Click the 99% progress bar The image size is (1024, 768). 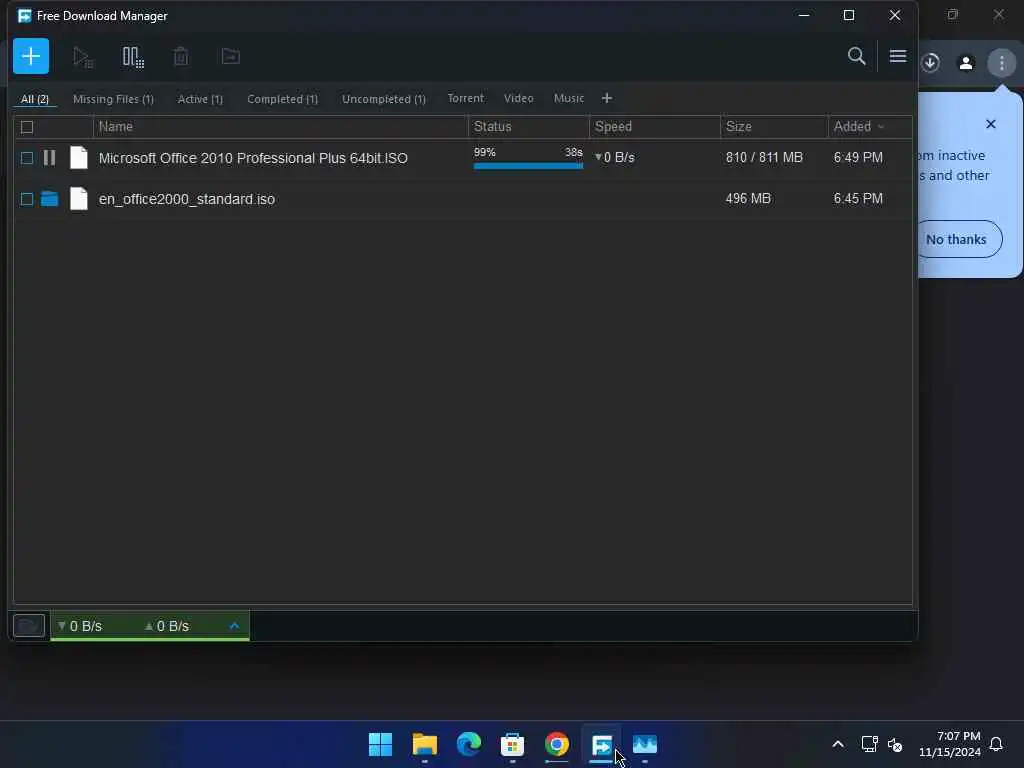click(x=528, y=166)
